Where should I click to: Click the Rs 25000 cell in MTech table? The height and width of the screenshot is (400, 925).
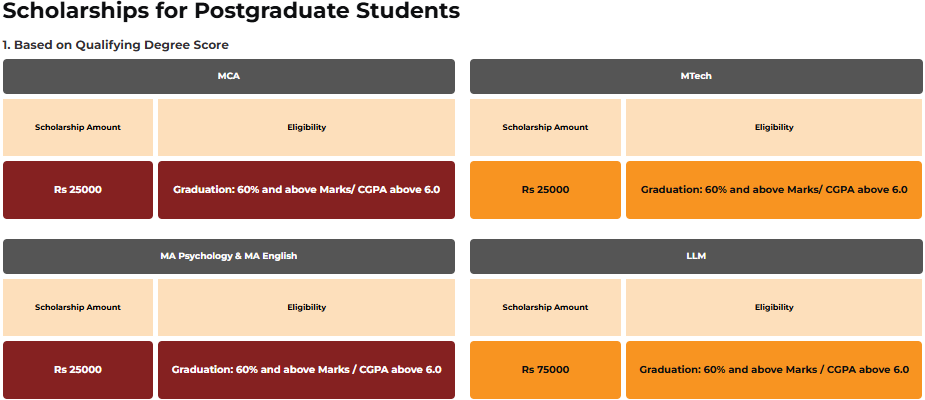[545, 189]
